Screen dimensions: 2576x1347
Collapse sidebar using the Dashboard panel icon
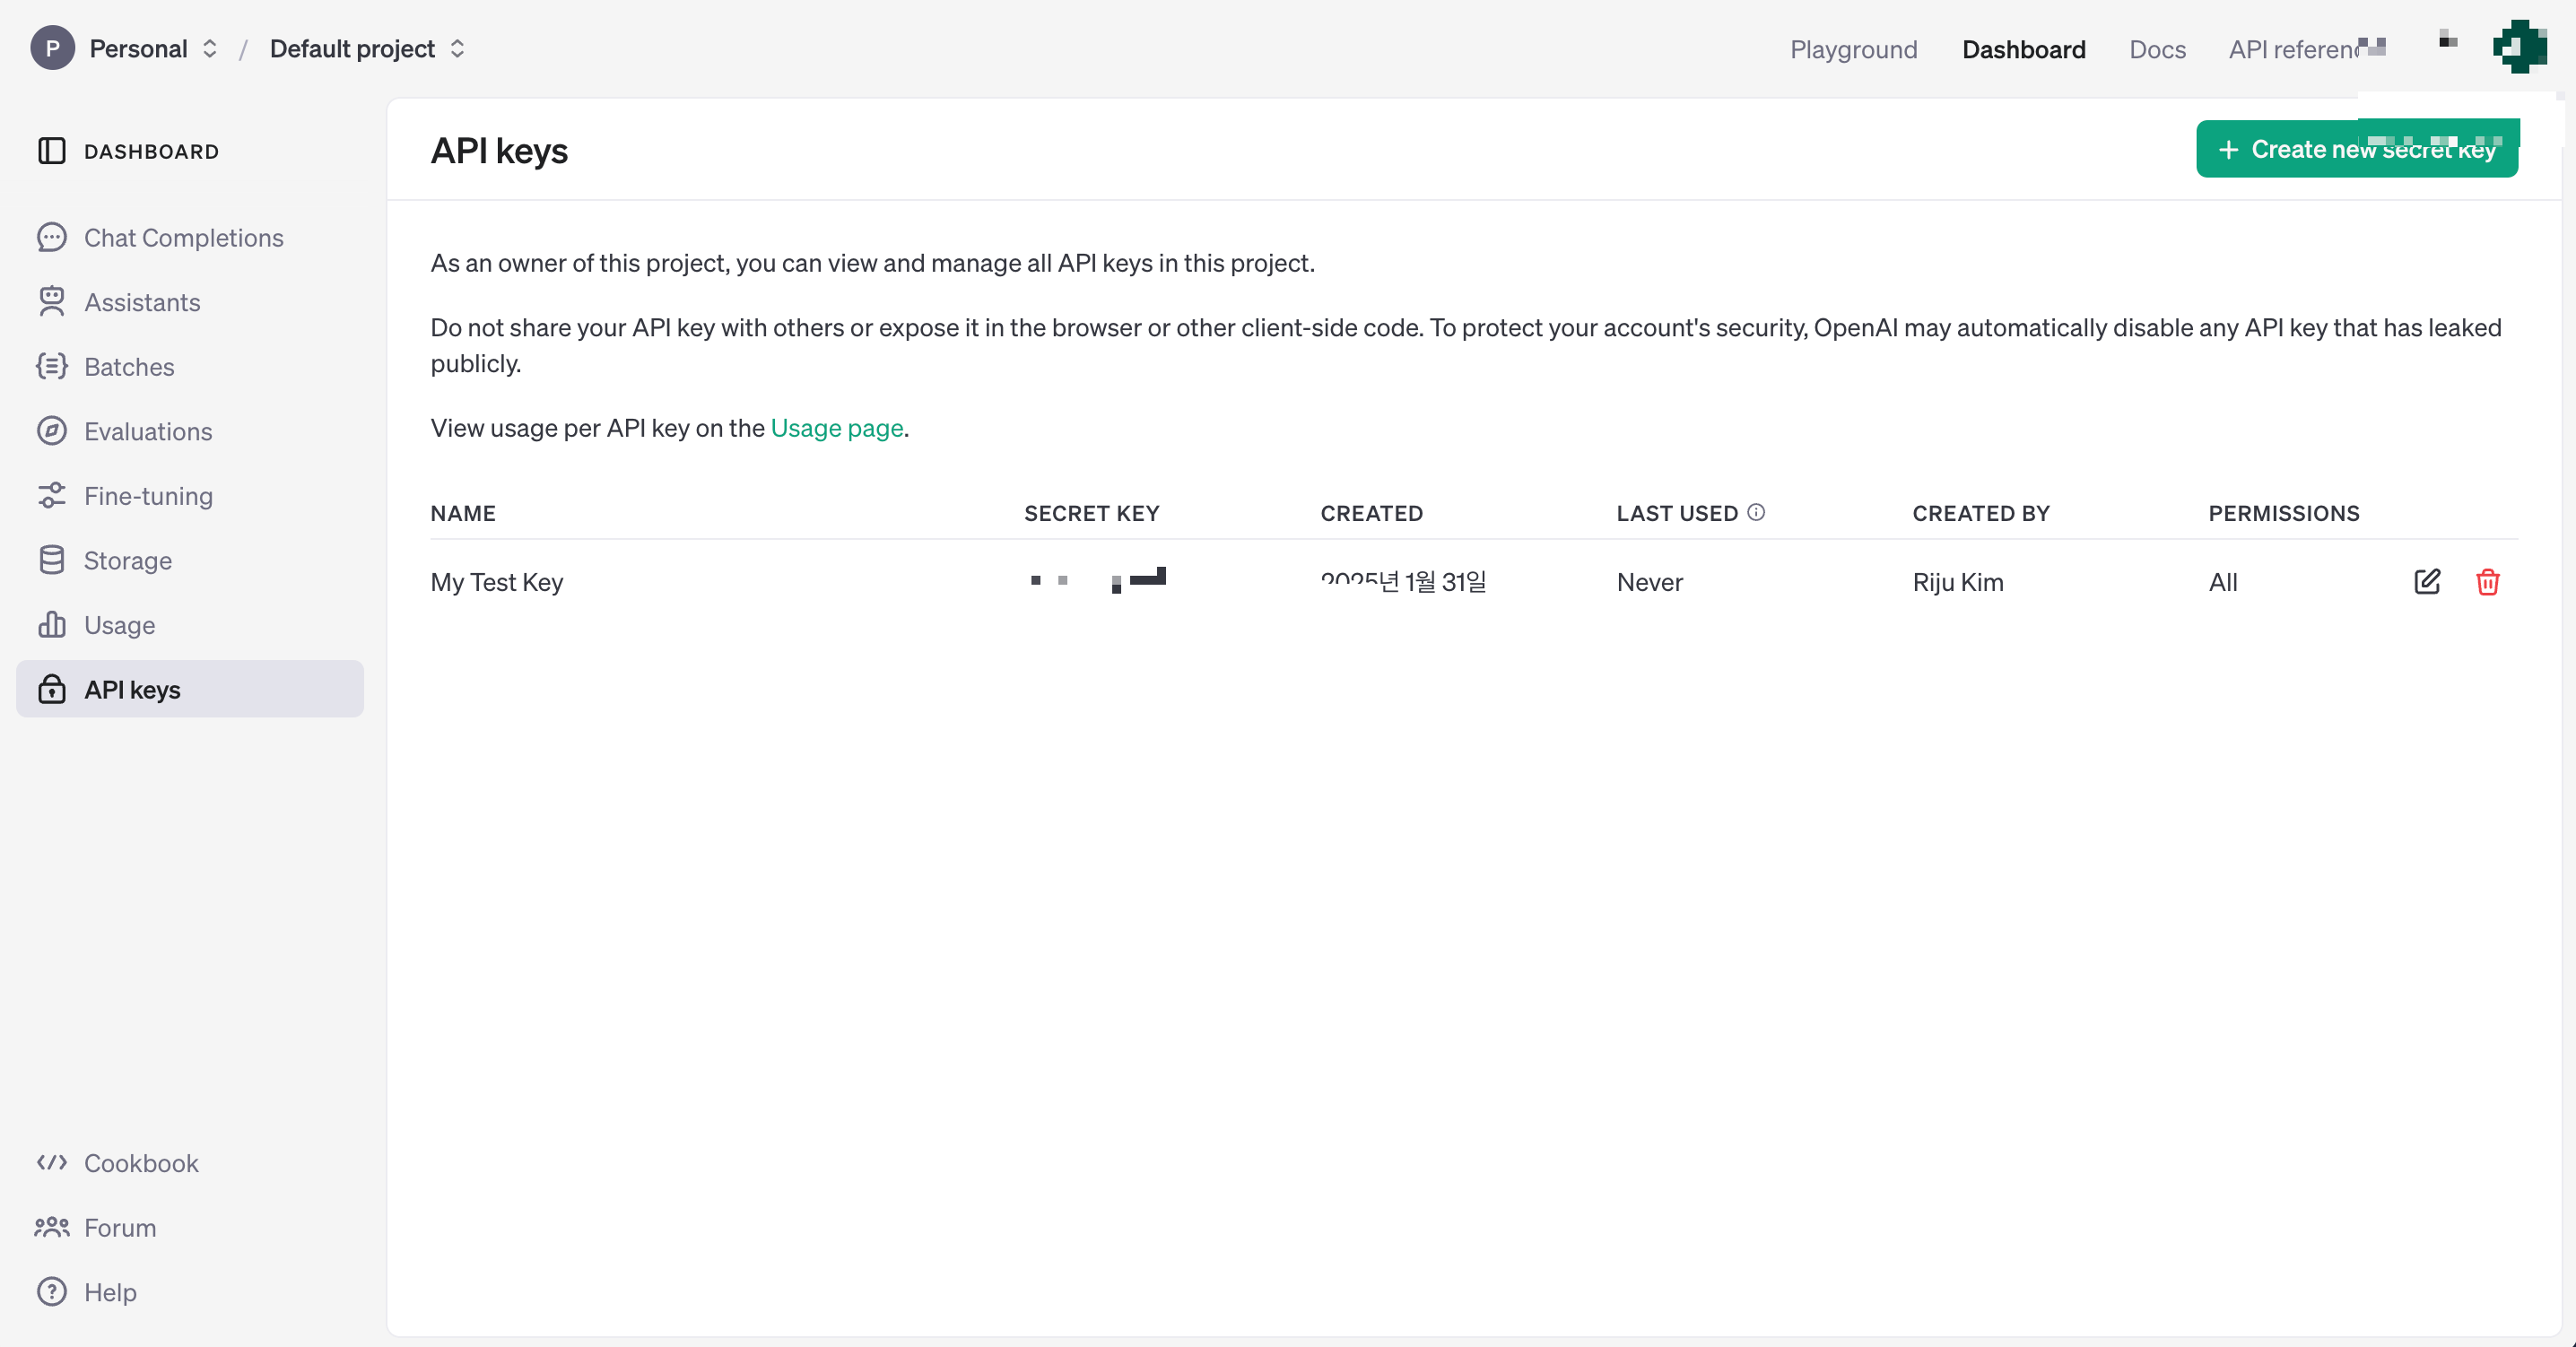(51, 151)
